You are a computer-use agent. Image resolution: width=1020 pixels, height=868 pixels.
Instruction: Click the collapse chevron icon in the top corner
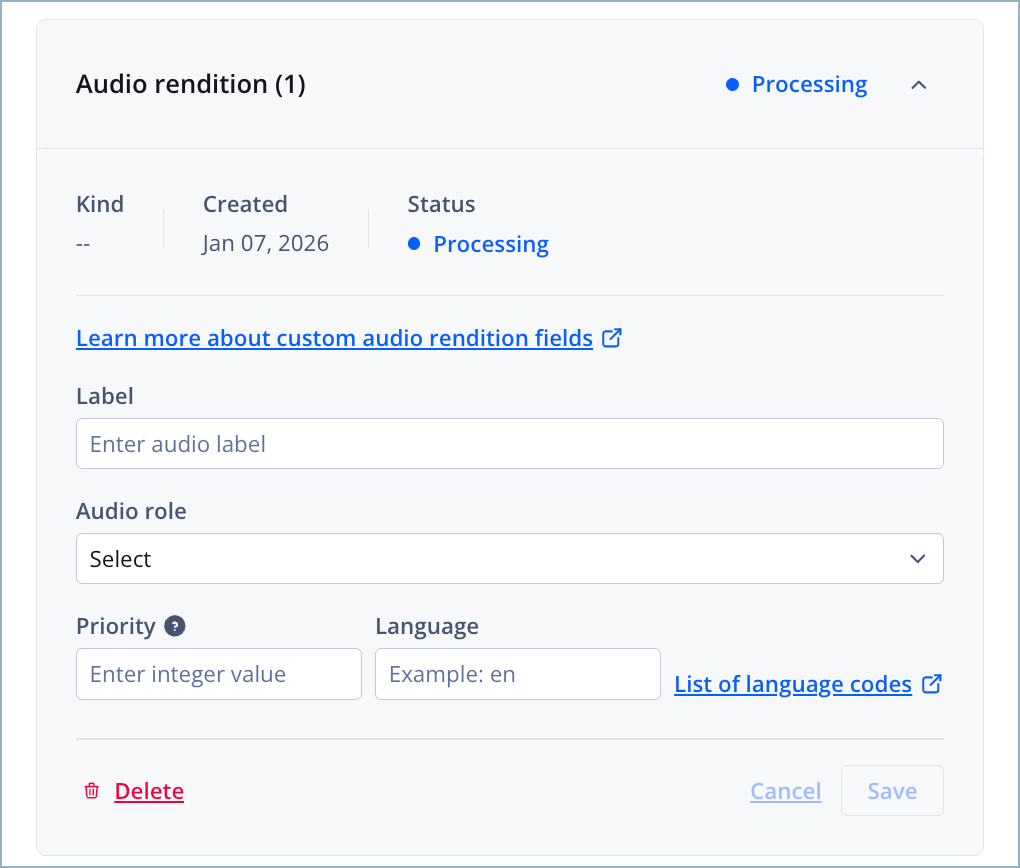click(x=918, y=86)
